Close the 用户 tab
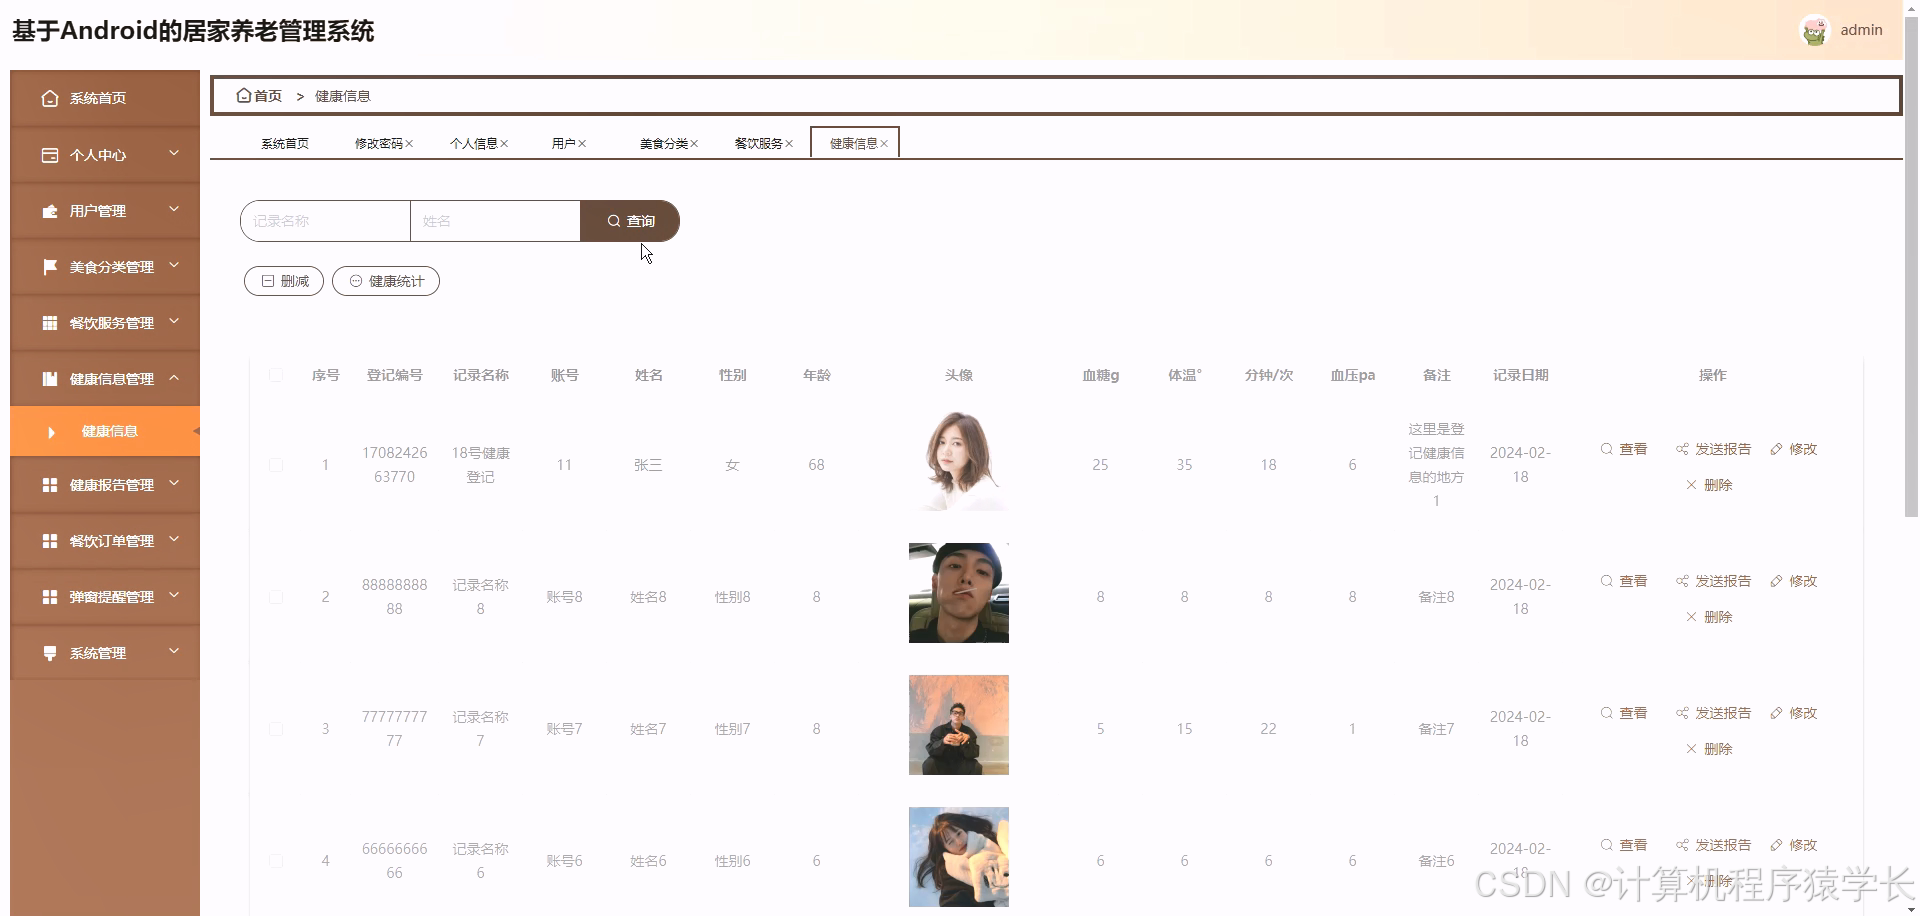Screen dimensions: 1920x916 tap(582, 144)
